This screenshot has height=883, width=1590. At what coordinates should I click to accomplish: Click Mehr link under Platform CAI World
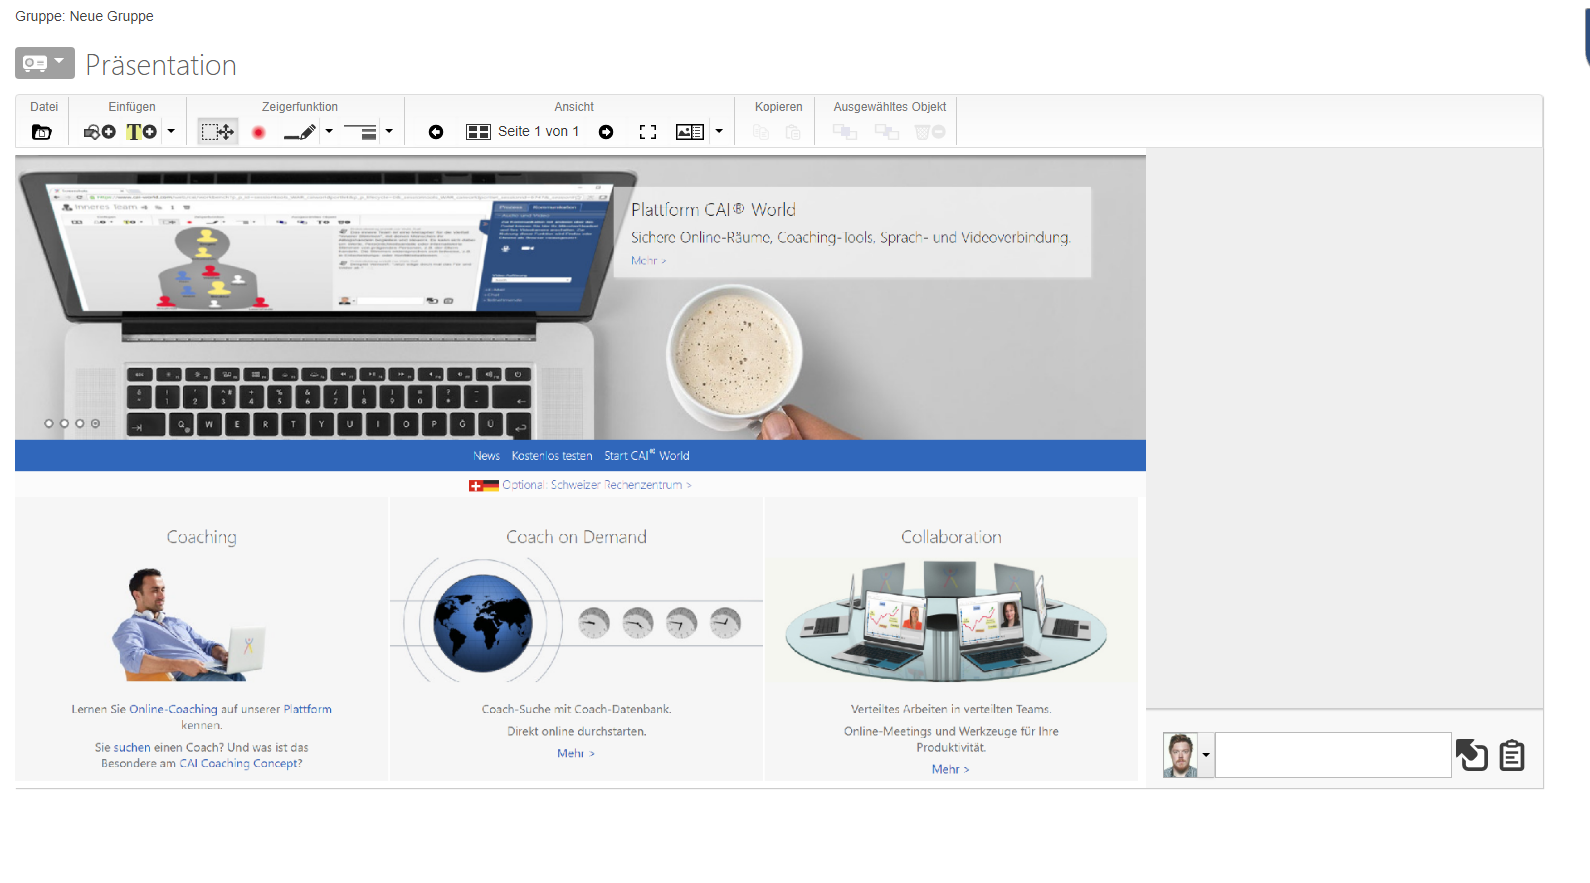(x=648, y=261)
